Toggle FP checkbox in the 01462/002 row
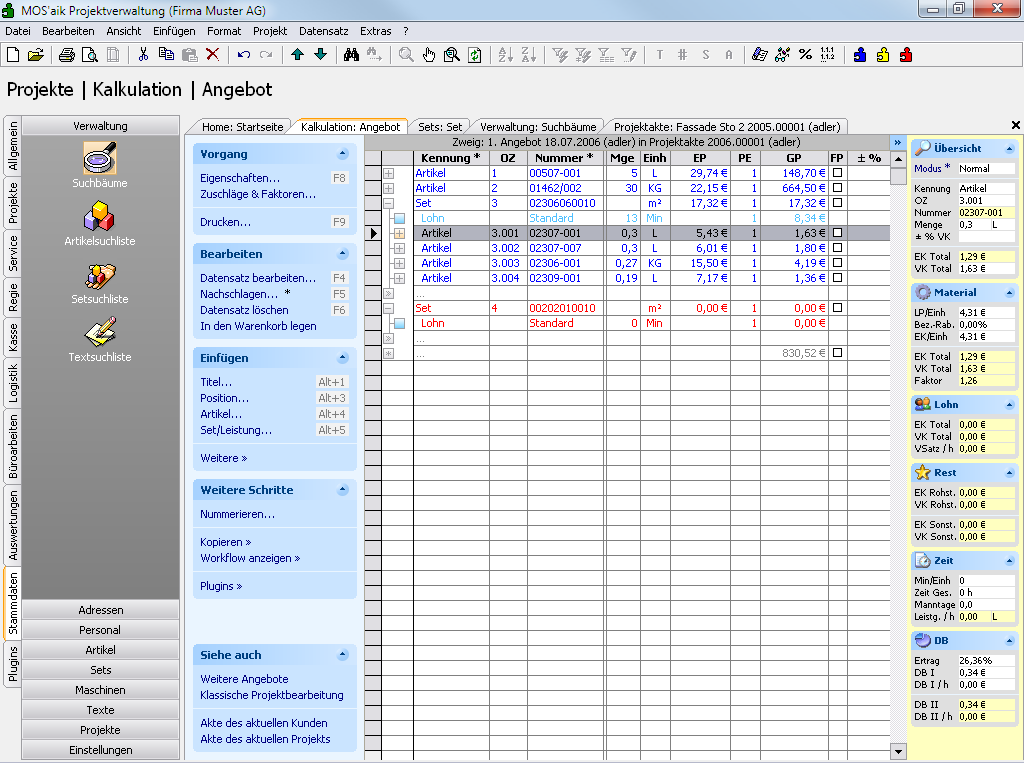Image resolution: width=1024 pixels, height=764 pixels. click(837, 188)
